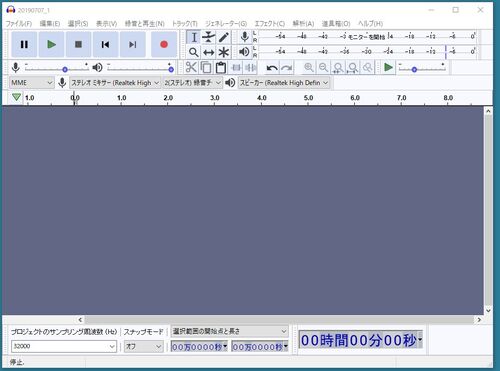The width and height of the screenshot is (500, 371).
Task: Select the Draw pencil tool
Action: pos(224,37)
